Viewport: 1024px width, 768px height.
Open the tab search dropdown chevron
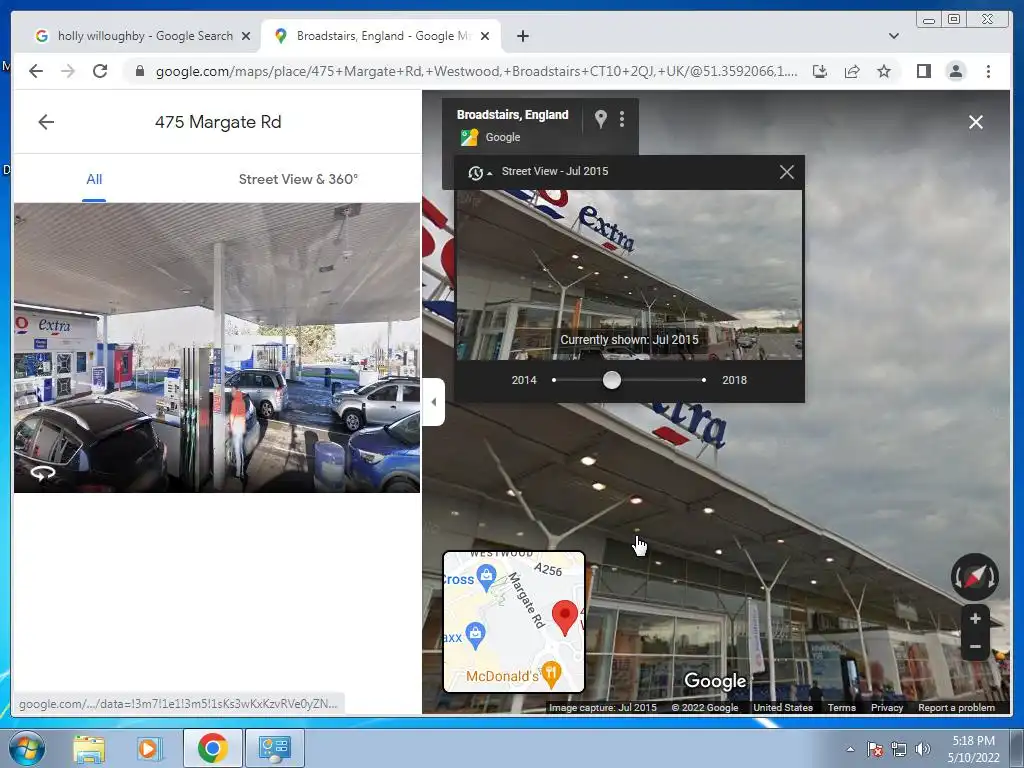[893, 36]
